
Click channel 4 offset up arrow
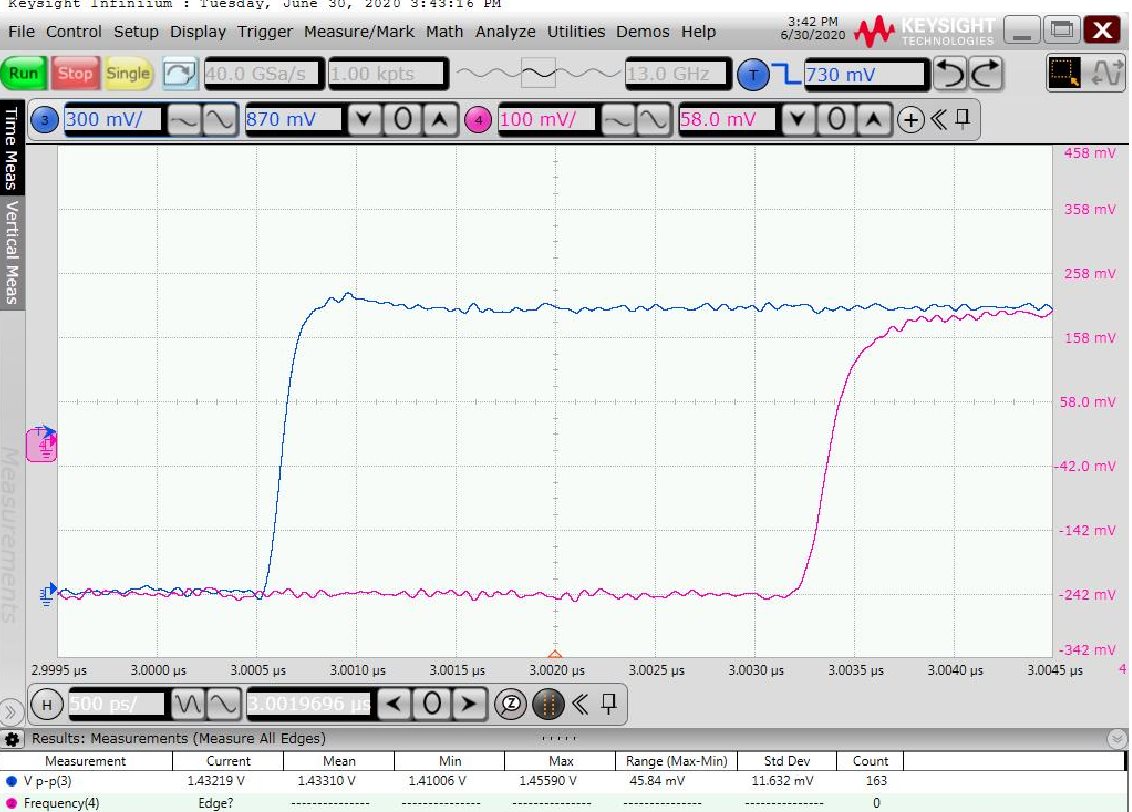(x=874, y=120)
